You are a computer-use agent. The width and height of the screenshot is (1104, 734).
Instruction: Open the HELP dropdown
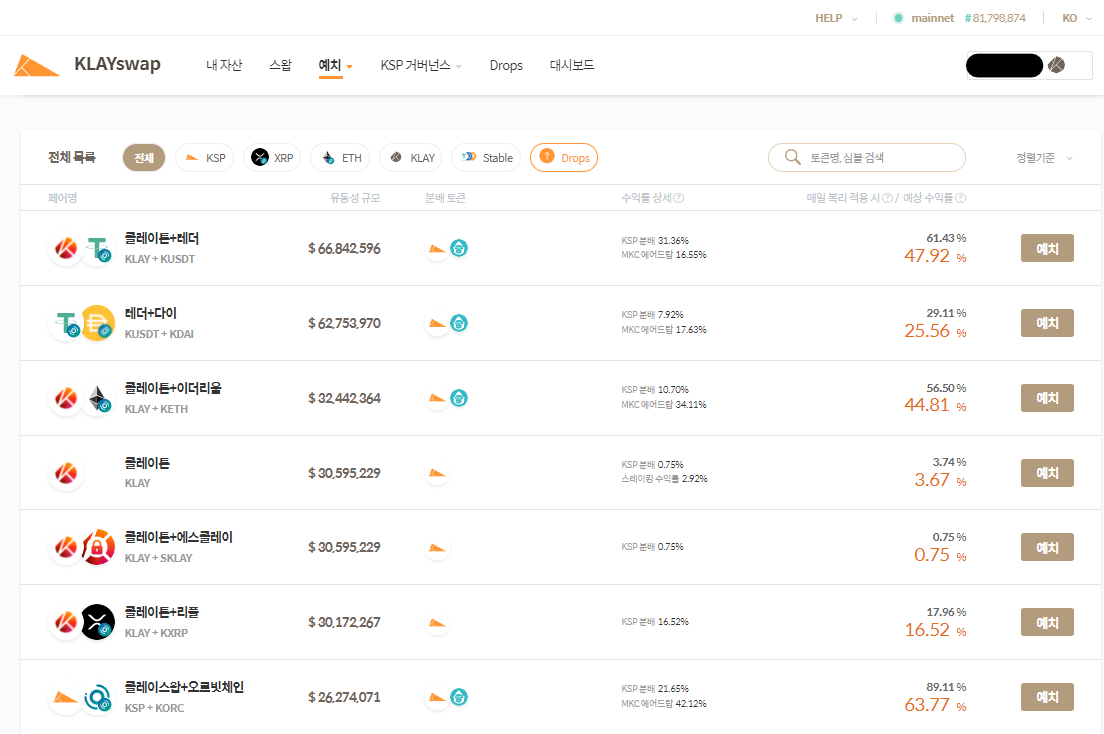tap(836, 18)
